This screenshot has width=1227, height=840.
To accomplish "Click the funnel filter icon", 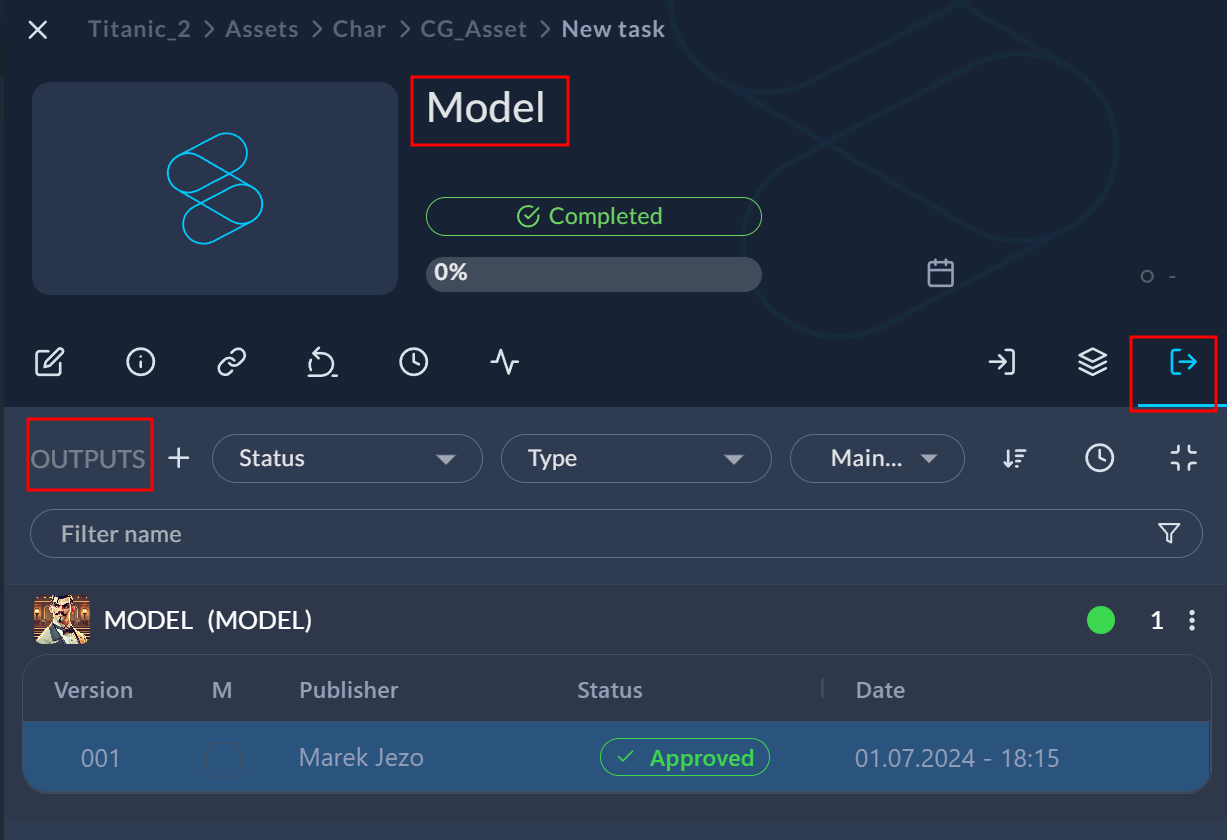I will pos(1169,534).
